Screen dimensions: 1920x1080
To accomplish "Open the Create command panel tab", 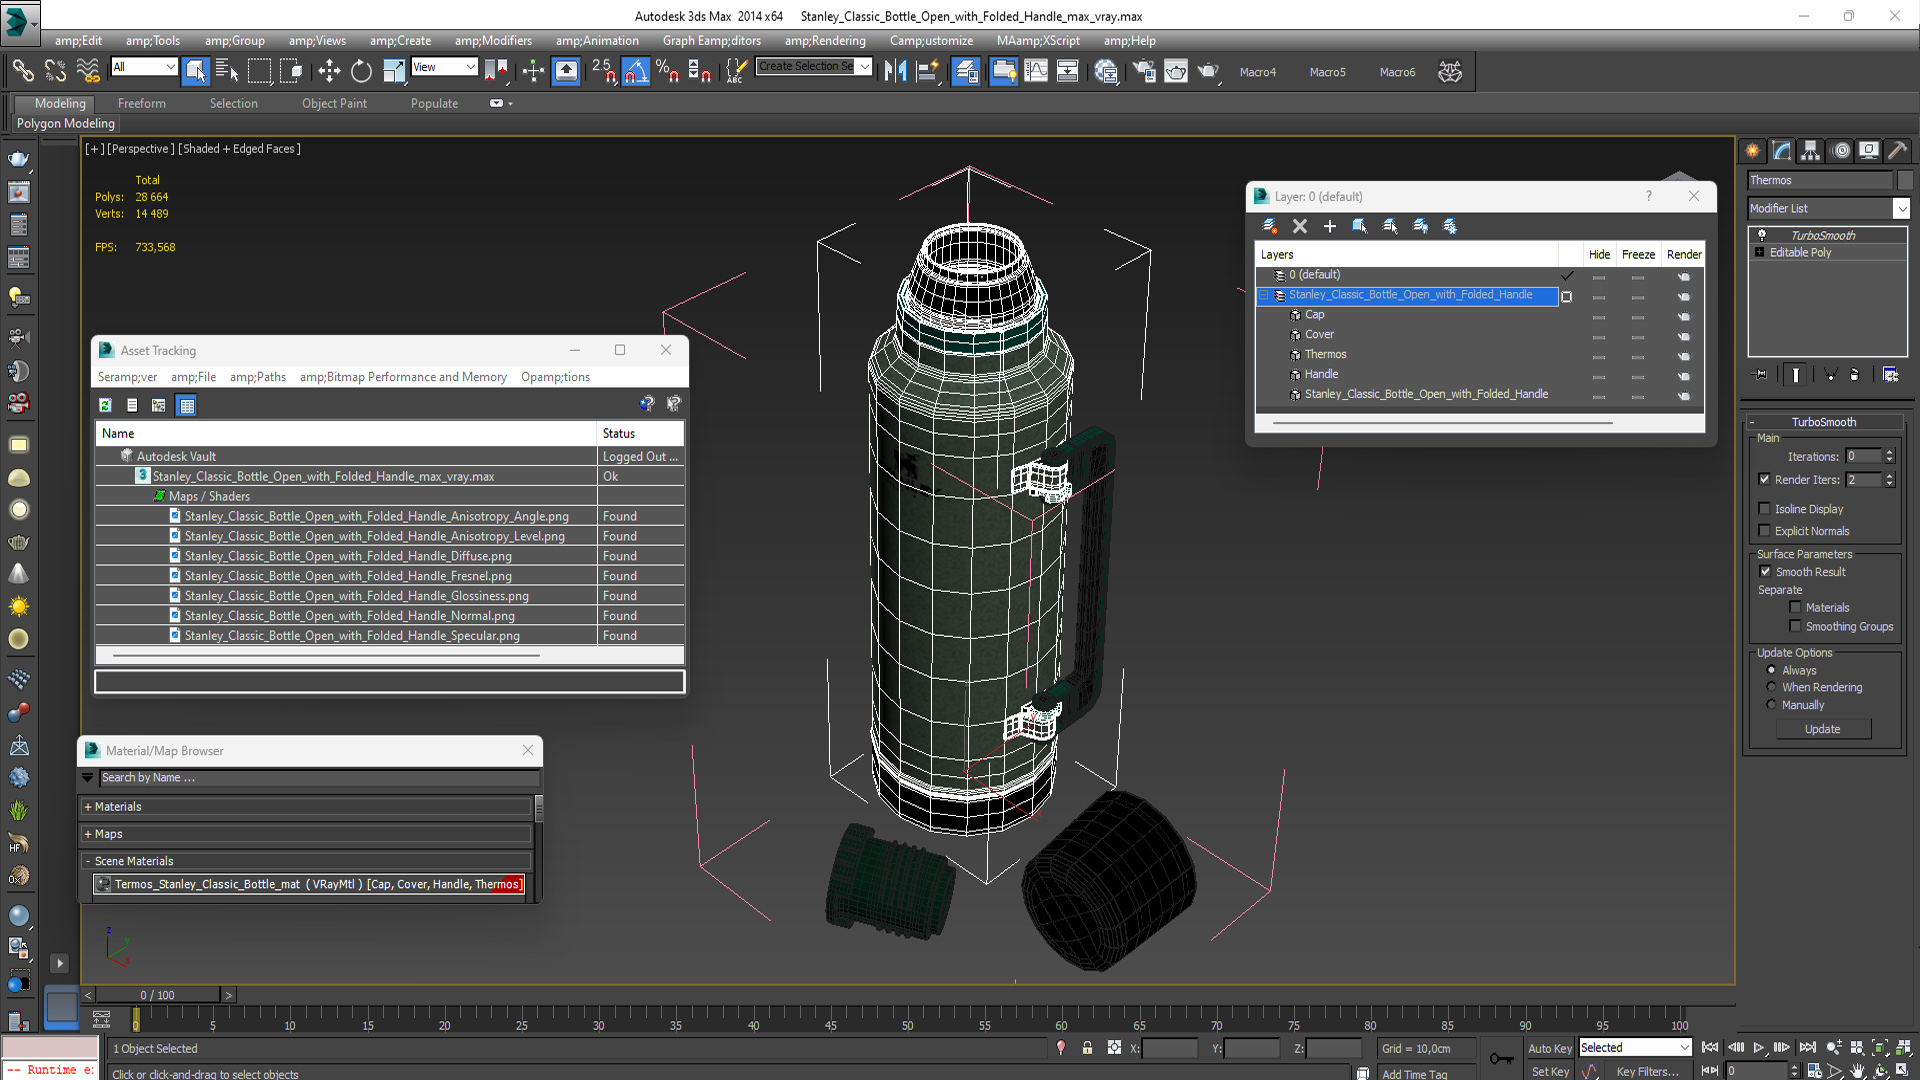I will (1753, 151).
